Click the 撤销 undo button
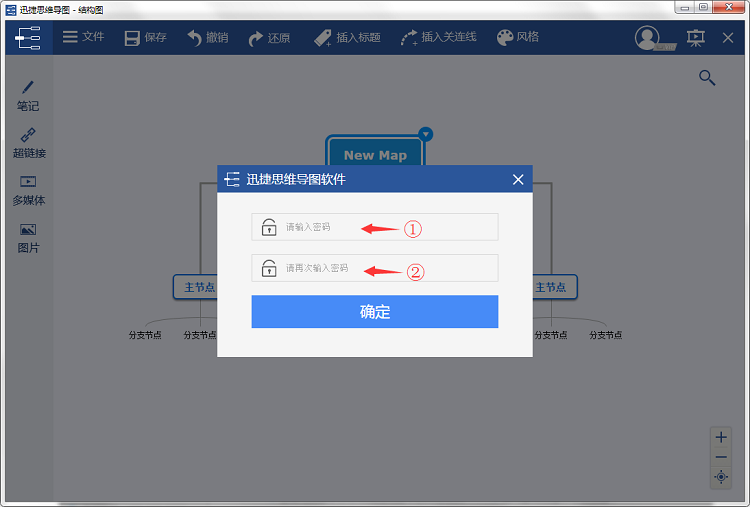Screen dimensions: 750x507 (208, 37)
